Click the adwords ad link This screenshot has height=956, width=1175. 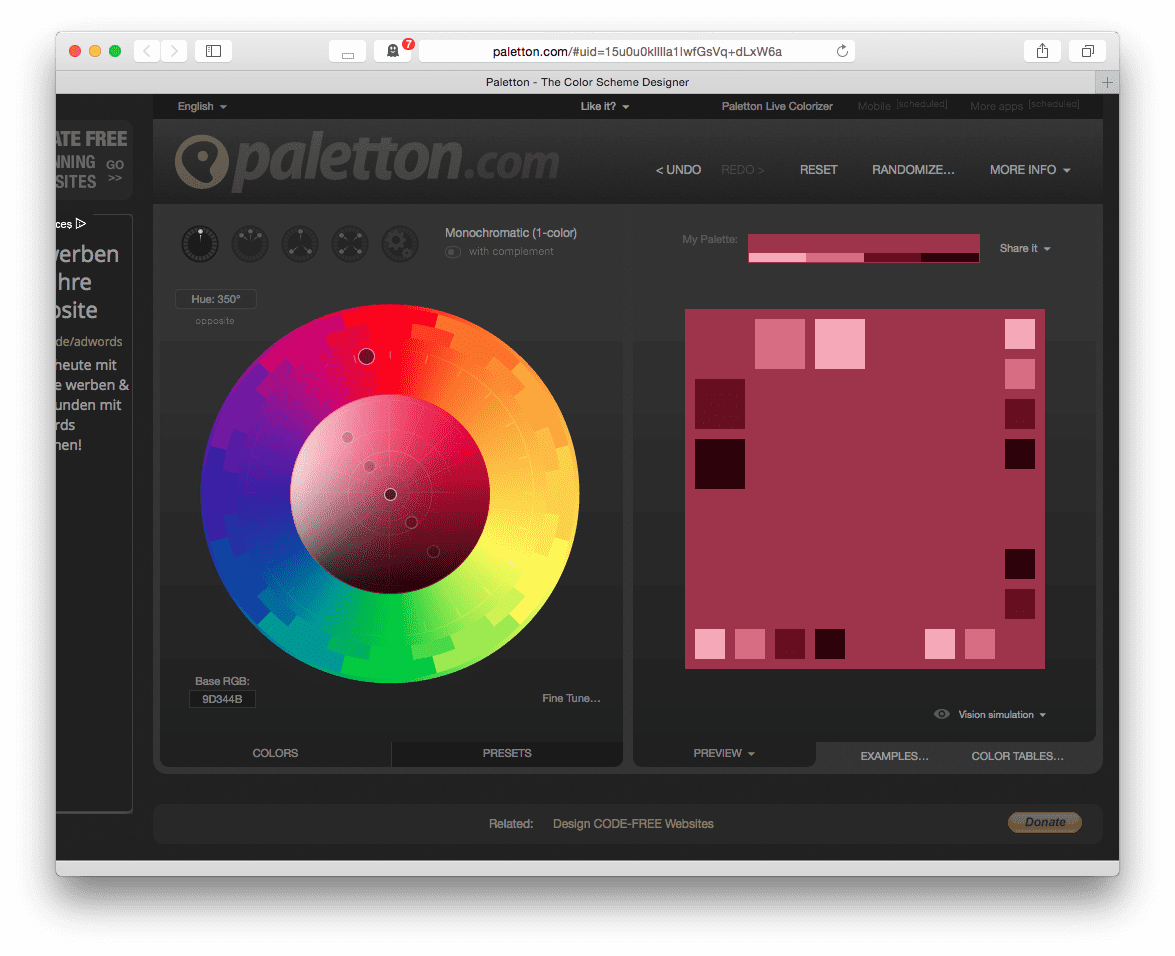click(89, 342)
